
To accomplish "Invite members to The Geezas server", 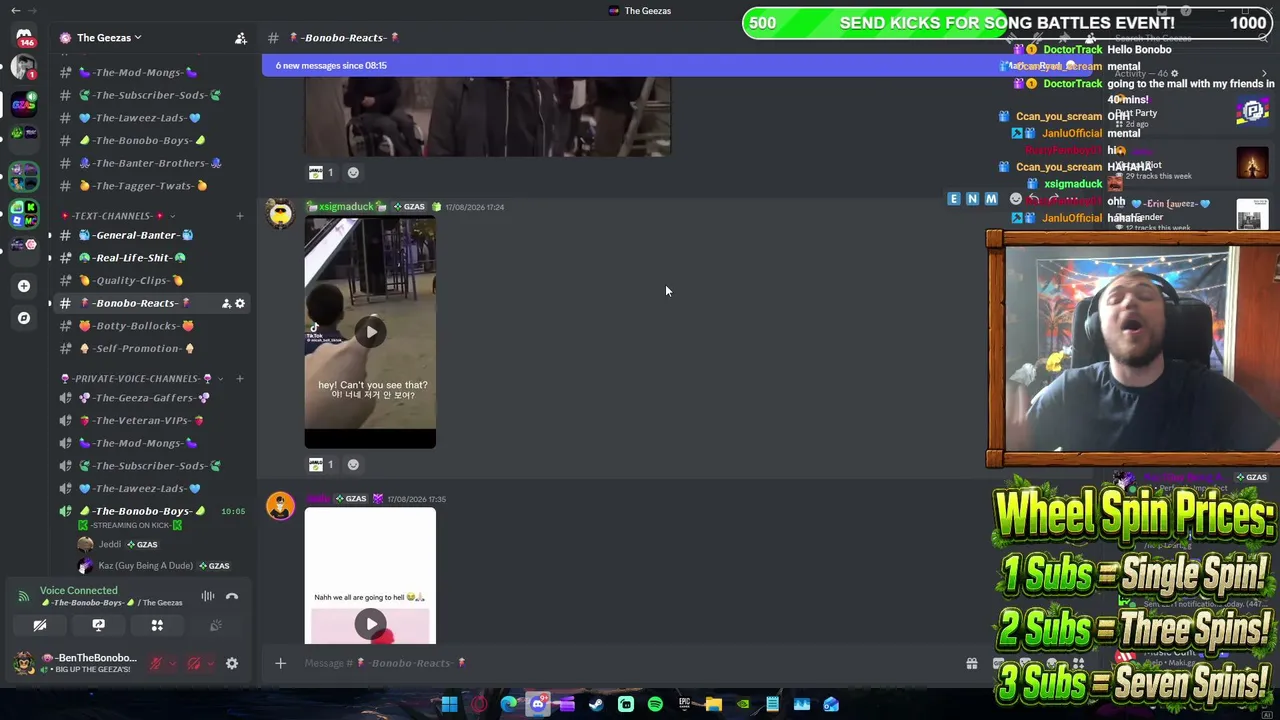I will [241, 38].
